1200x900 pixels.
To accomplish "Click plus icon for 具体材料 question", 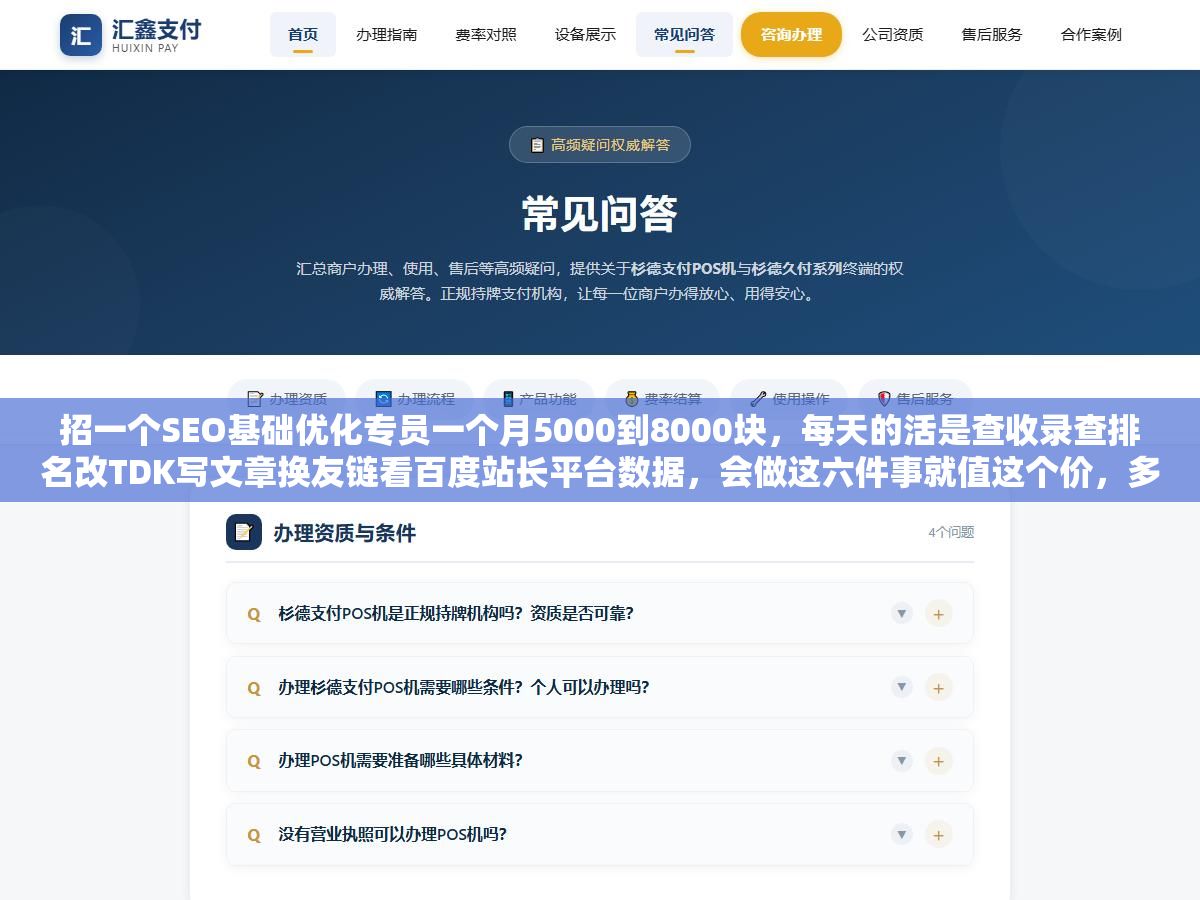I will point(938,760).
